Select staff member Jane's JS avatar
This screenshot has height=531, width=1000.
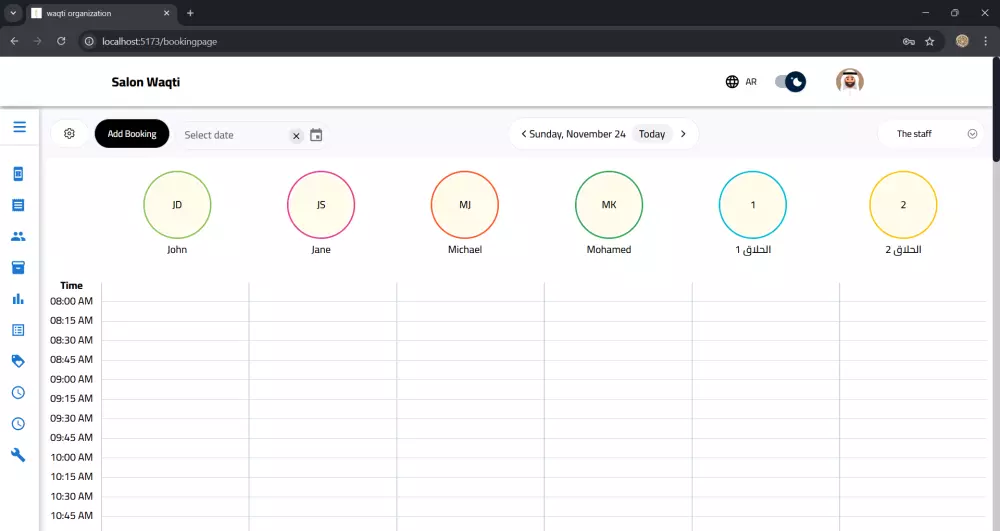[x=321, y=205]
